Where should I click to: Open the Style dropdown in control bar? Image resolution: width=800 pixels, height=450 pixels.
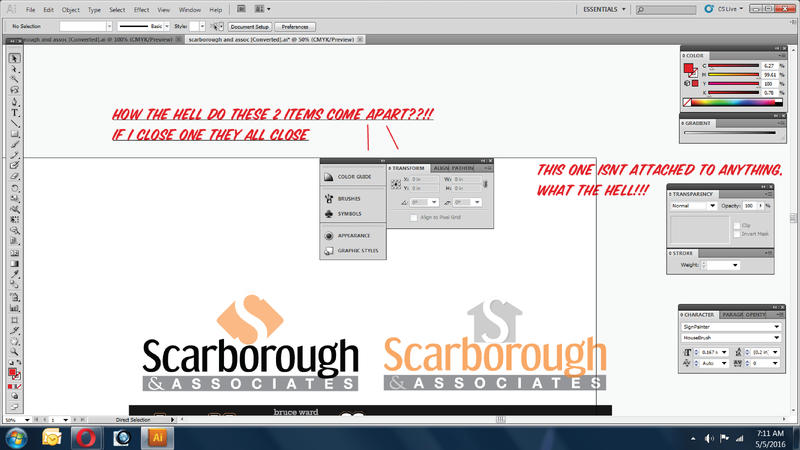point(202,26)
